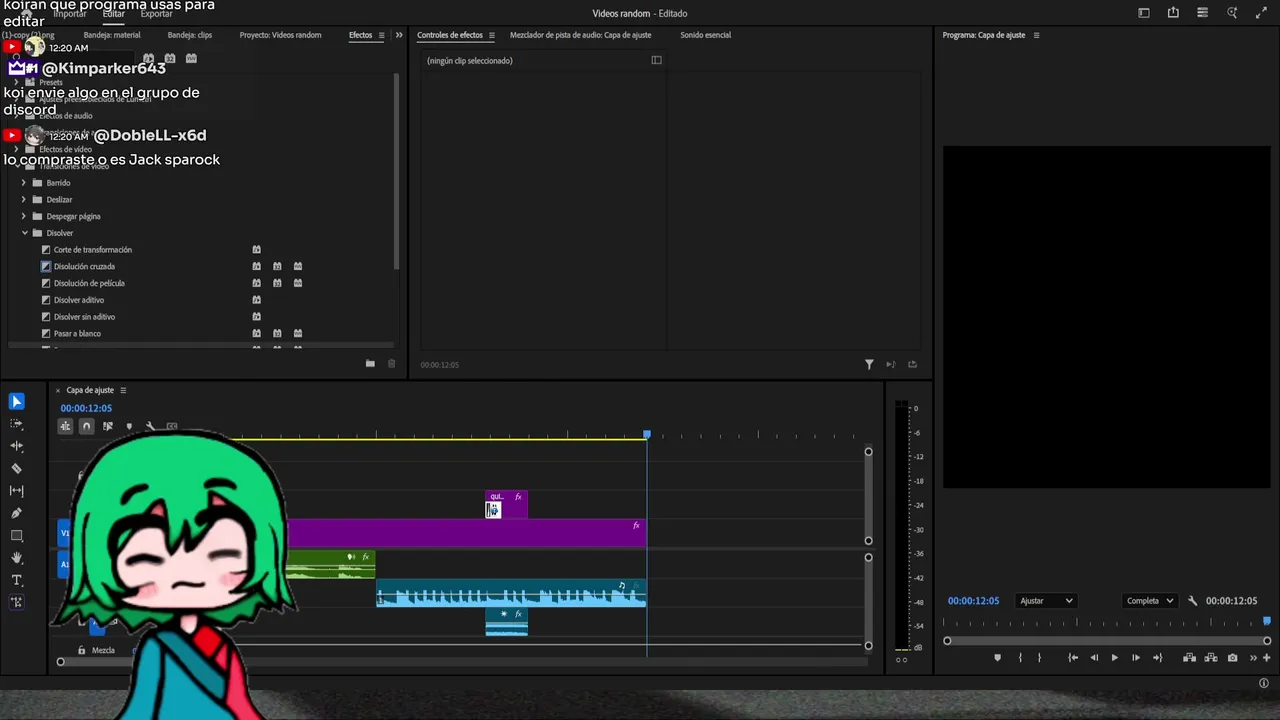
Task: Open Capa de ajuste timeline panel menu
Action: (123, 390)
